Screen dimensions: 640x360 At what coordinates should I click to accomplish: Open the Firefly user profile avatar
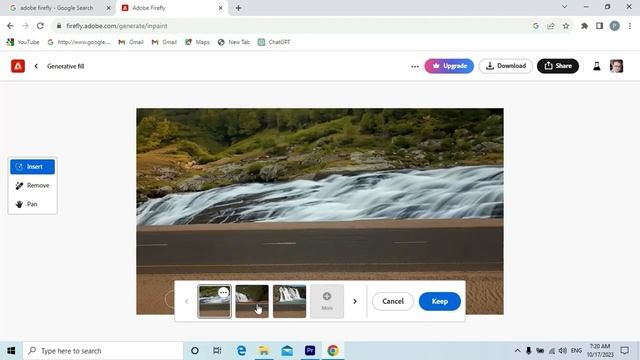[x=616, y=66]
